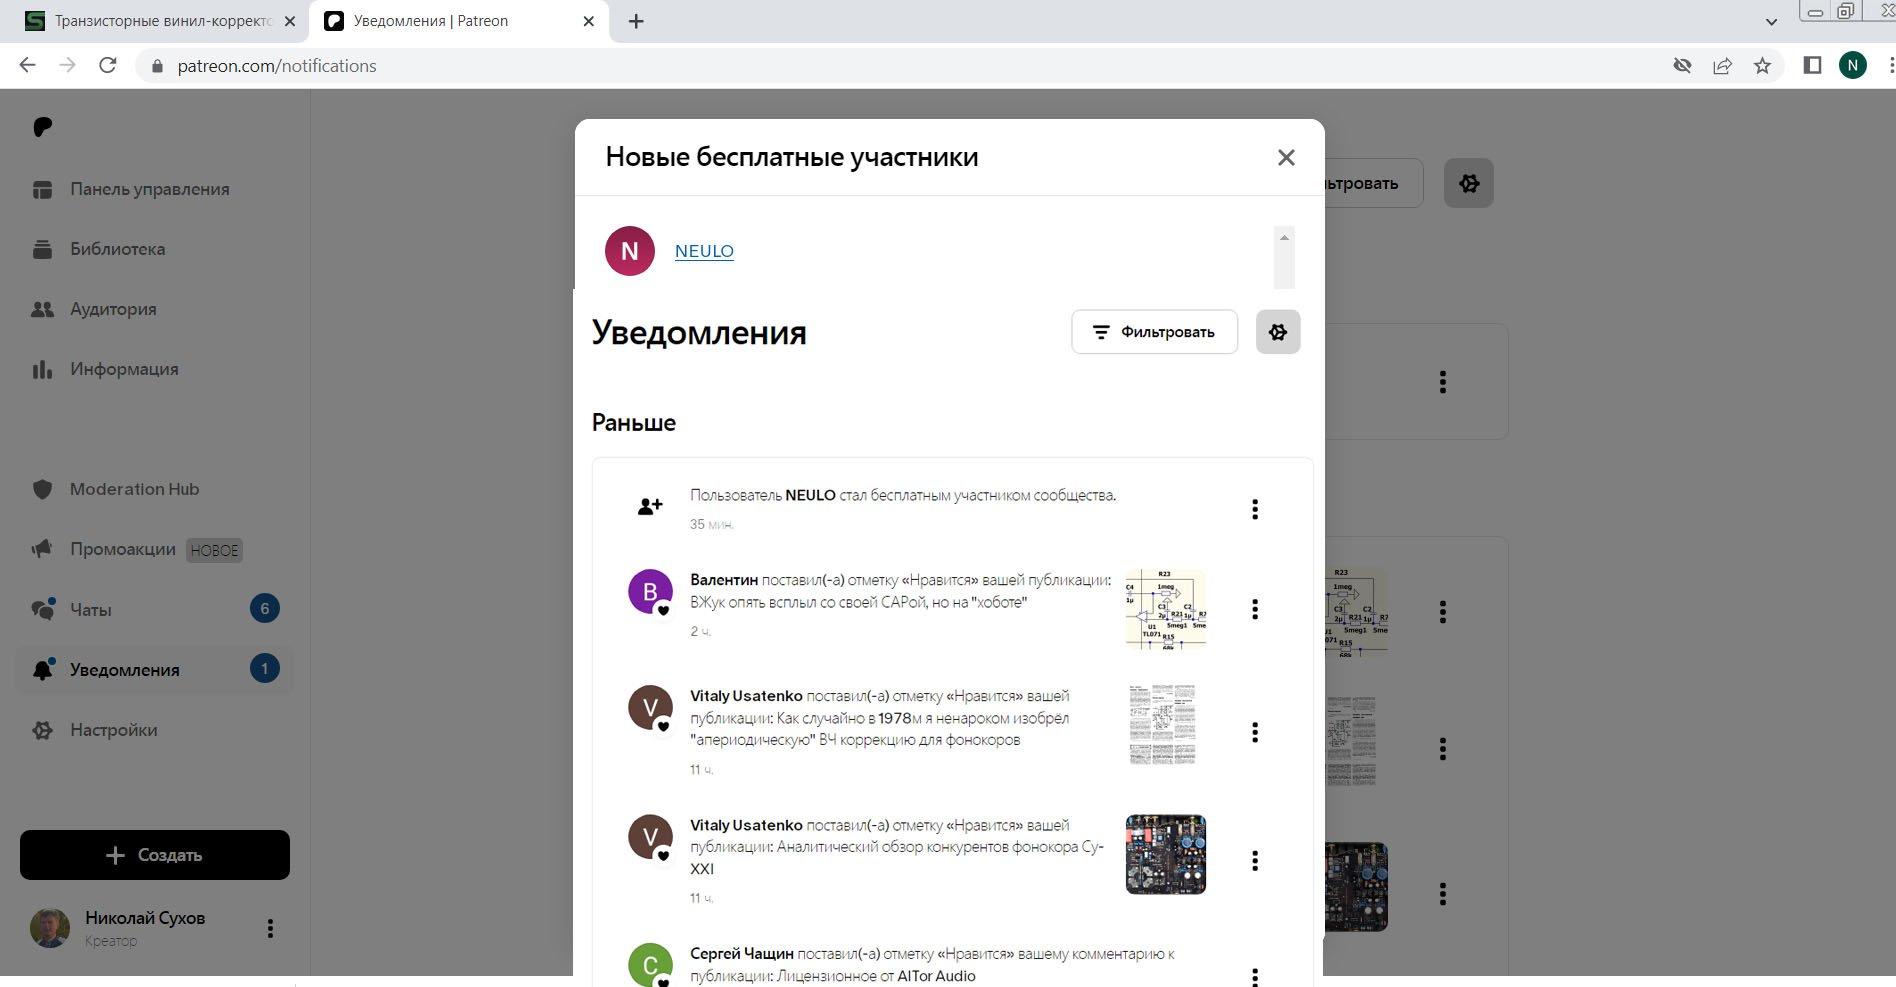Open options for Аналитический обзор notification

pos(1255,860)
